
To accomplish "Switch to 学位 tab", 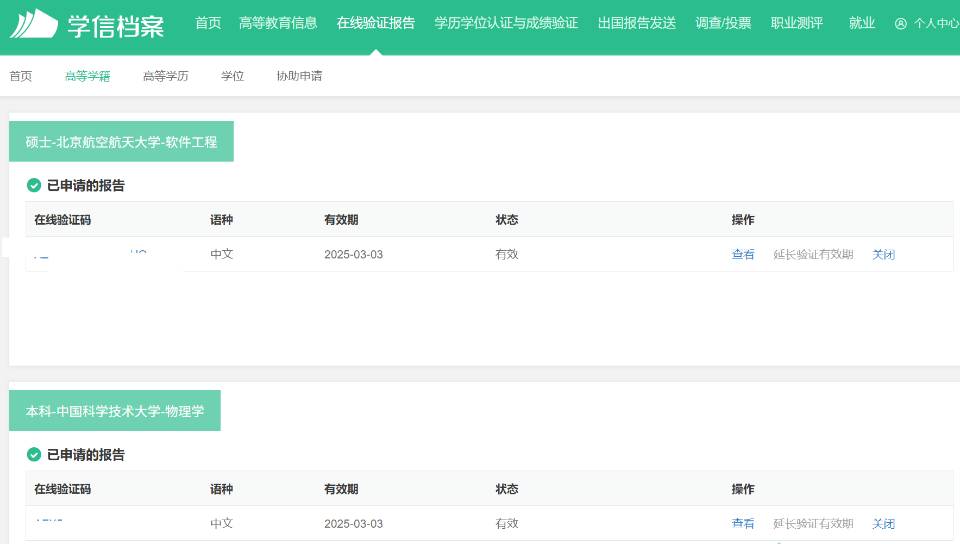I will tap(233, 76).
